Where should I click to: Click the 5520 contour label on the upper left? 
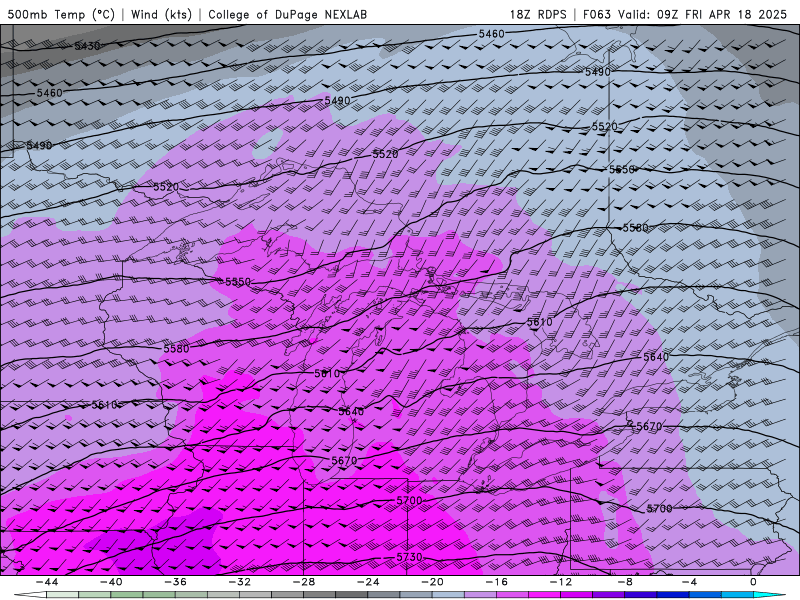(x=166, y=187)
